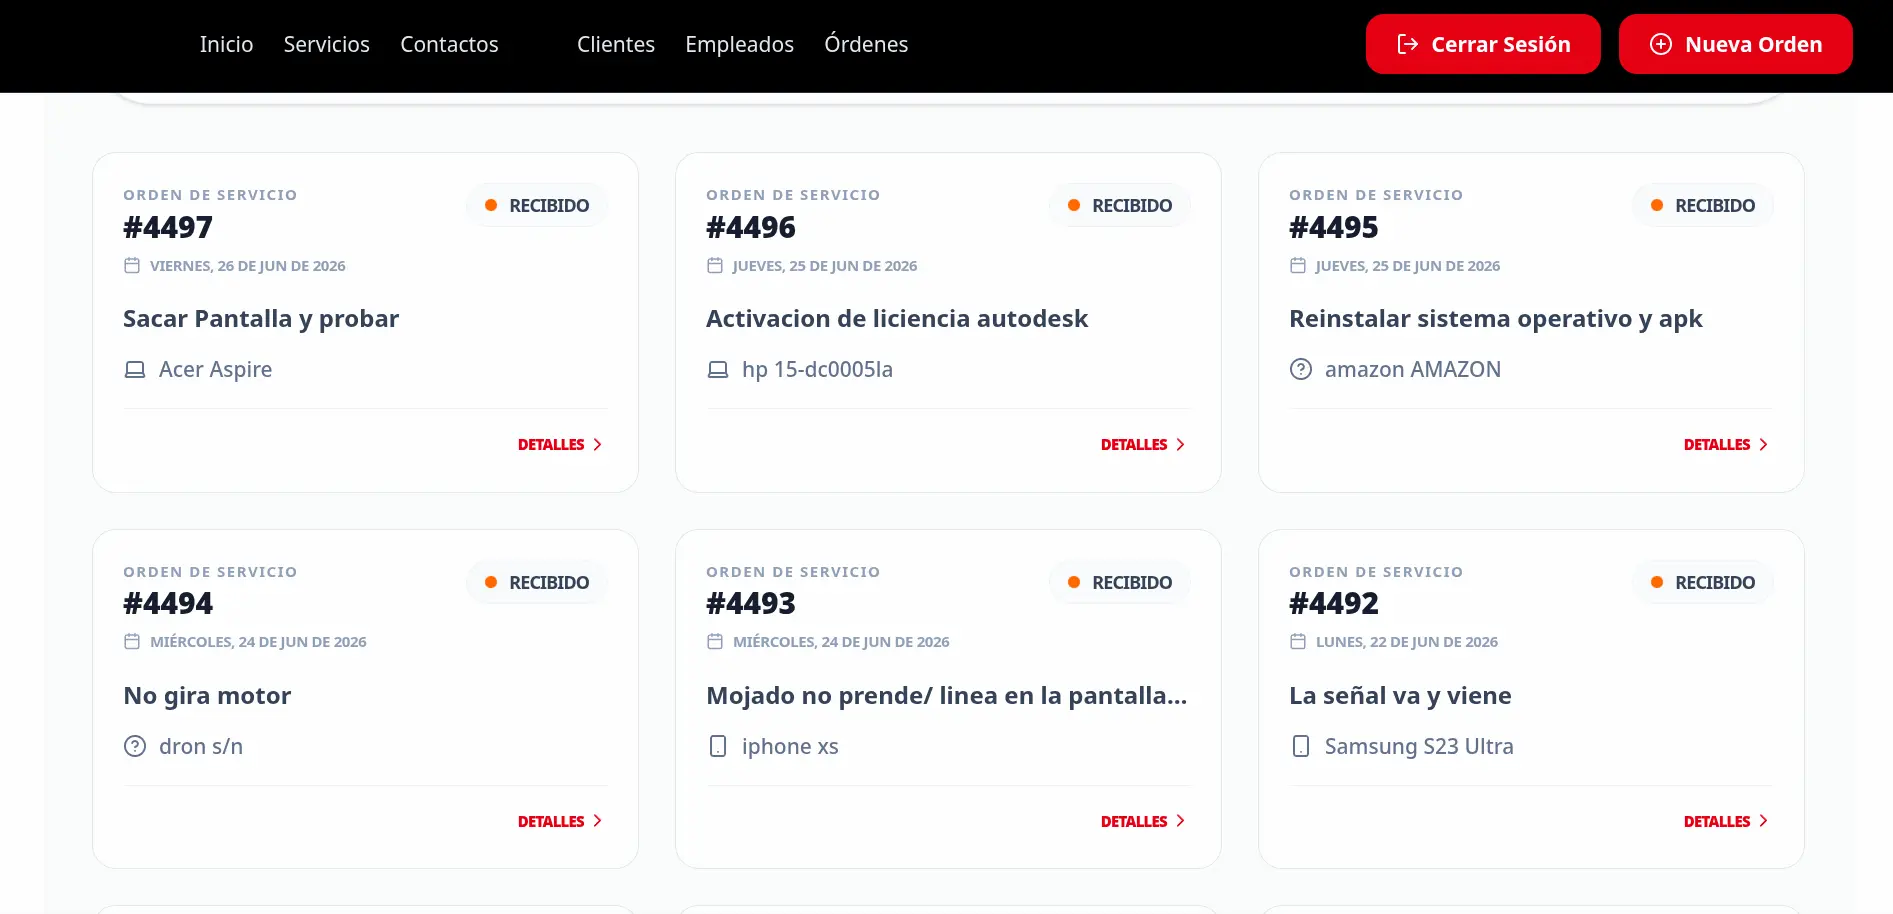Click the RECIBIDO status badge on order #4496
1893x914 pixels.
pyautogui.click(x=1120, y=205)
